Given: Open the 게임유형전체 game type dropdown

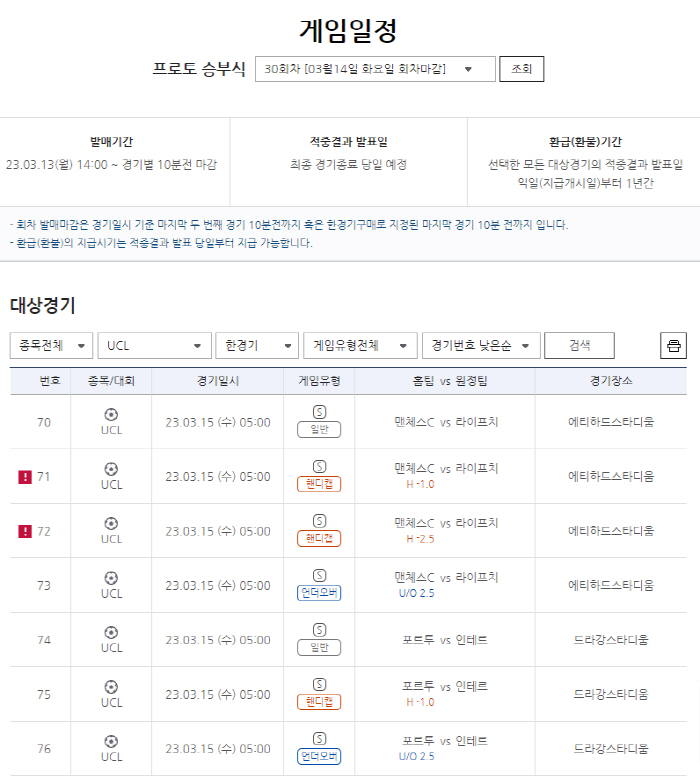Looking at the screenshot, I should point(360,346).
